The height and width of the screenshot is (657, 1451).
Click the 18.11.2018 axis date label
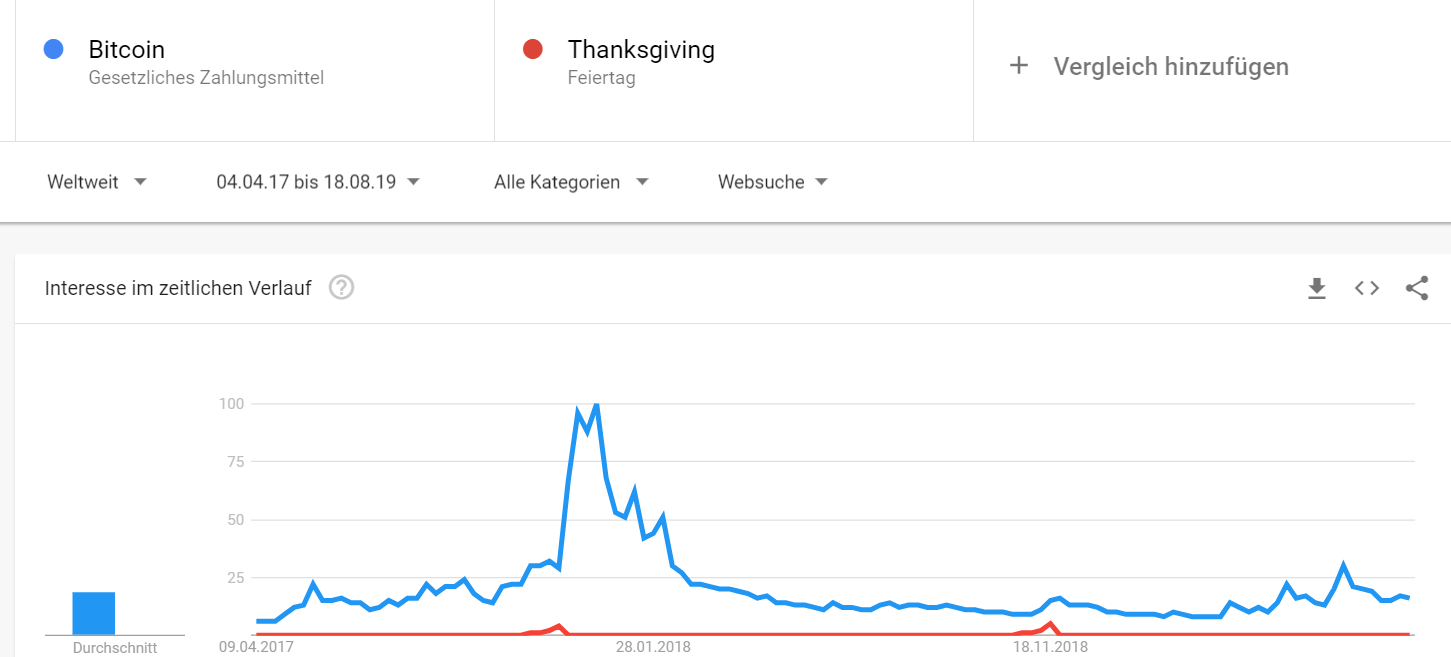pos(1050,647)
